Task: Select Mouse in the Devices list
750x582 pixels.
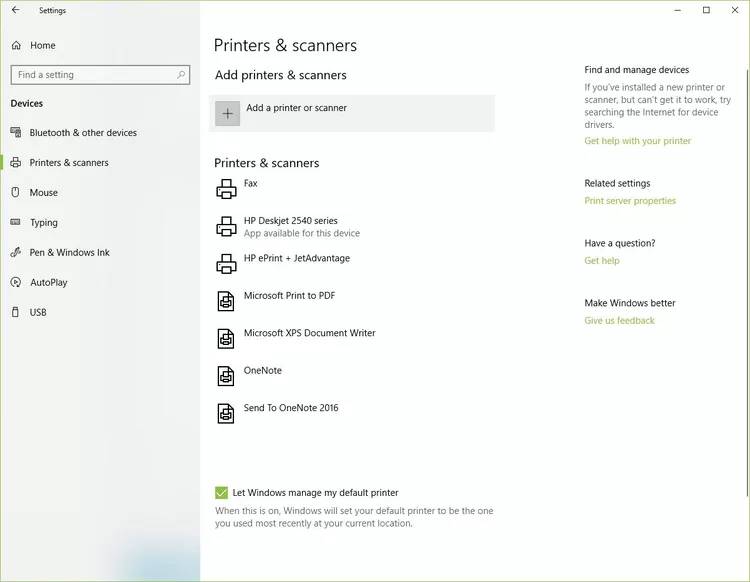Action: (44, 192)
